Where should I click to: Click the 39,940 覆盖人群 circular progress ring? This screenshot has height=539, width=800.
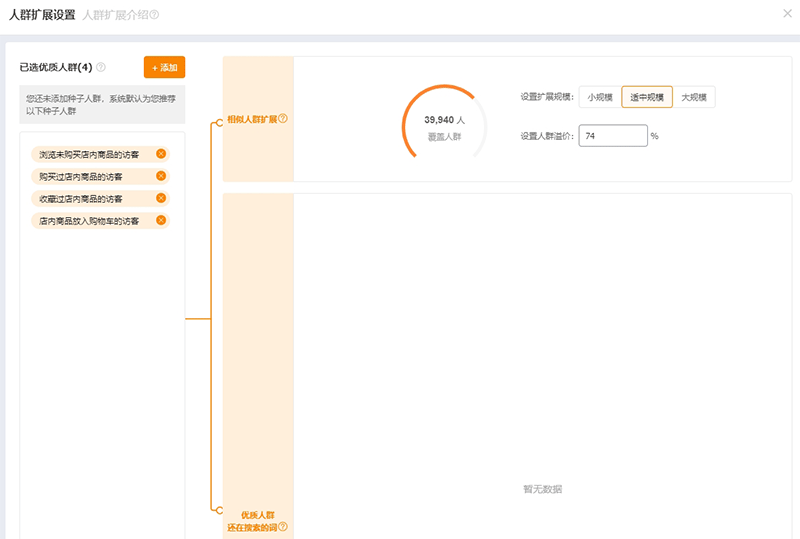coord(444,127)
